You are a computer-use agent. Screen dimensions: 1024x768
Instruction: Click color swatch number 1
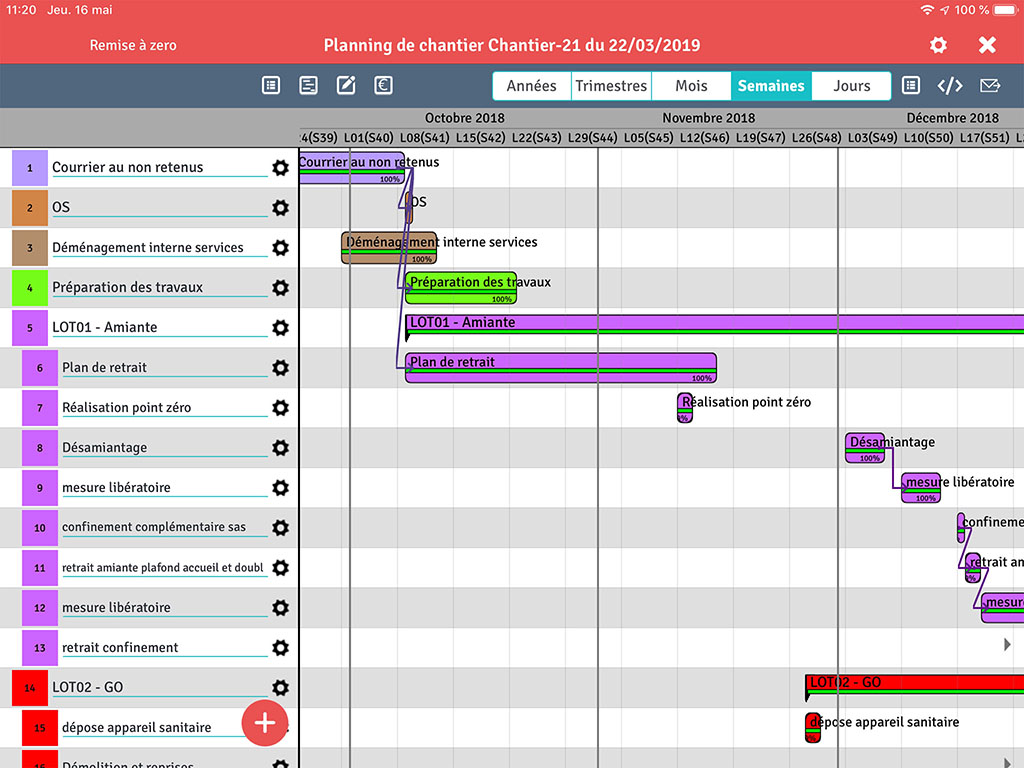(30, 168)
